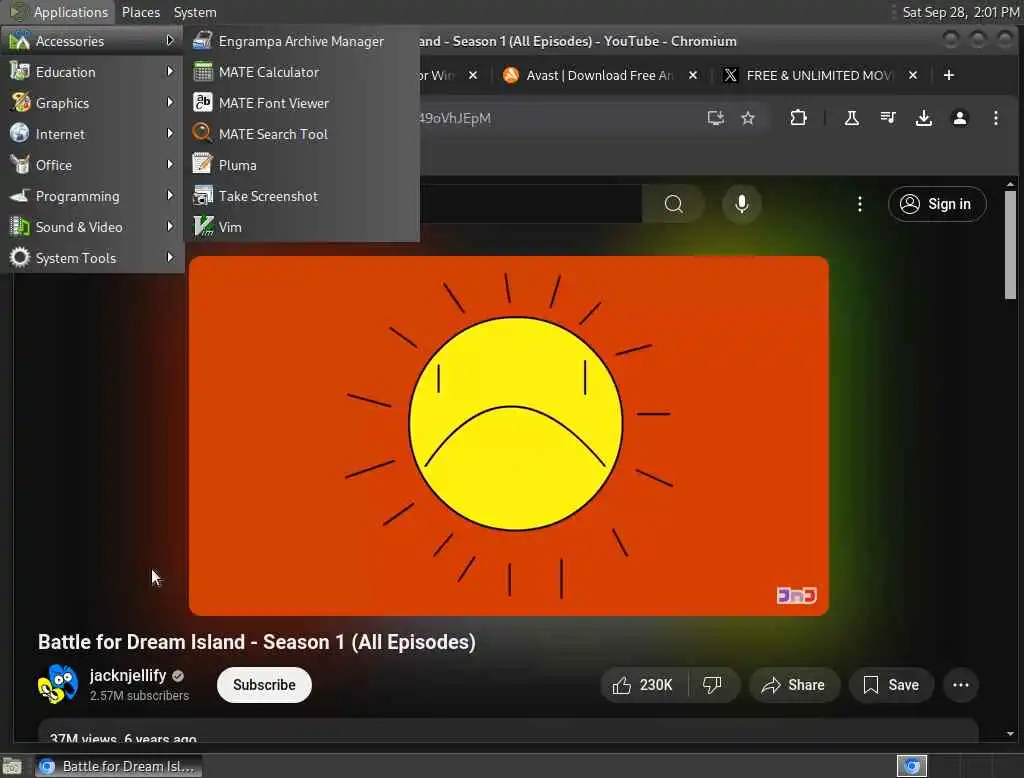1024x778 pixels.
Task: Expand the Education submenu arrow
Action: click(170, 71)
